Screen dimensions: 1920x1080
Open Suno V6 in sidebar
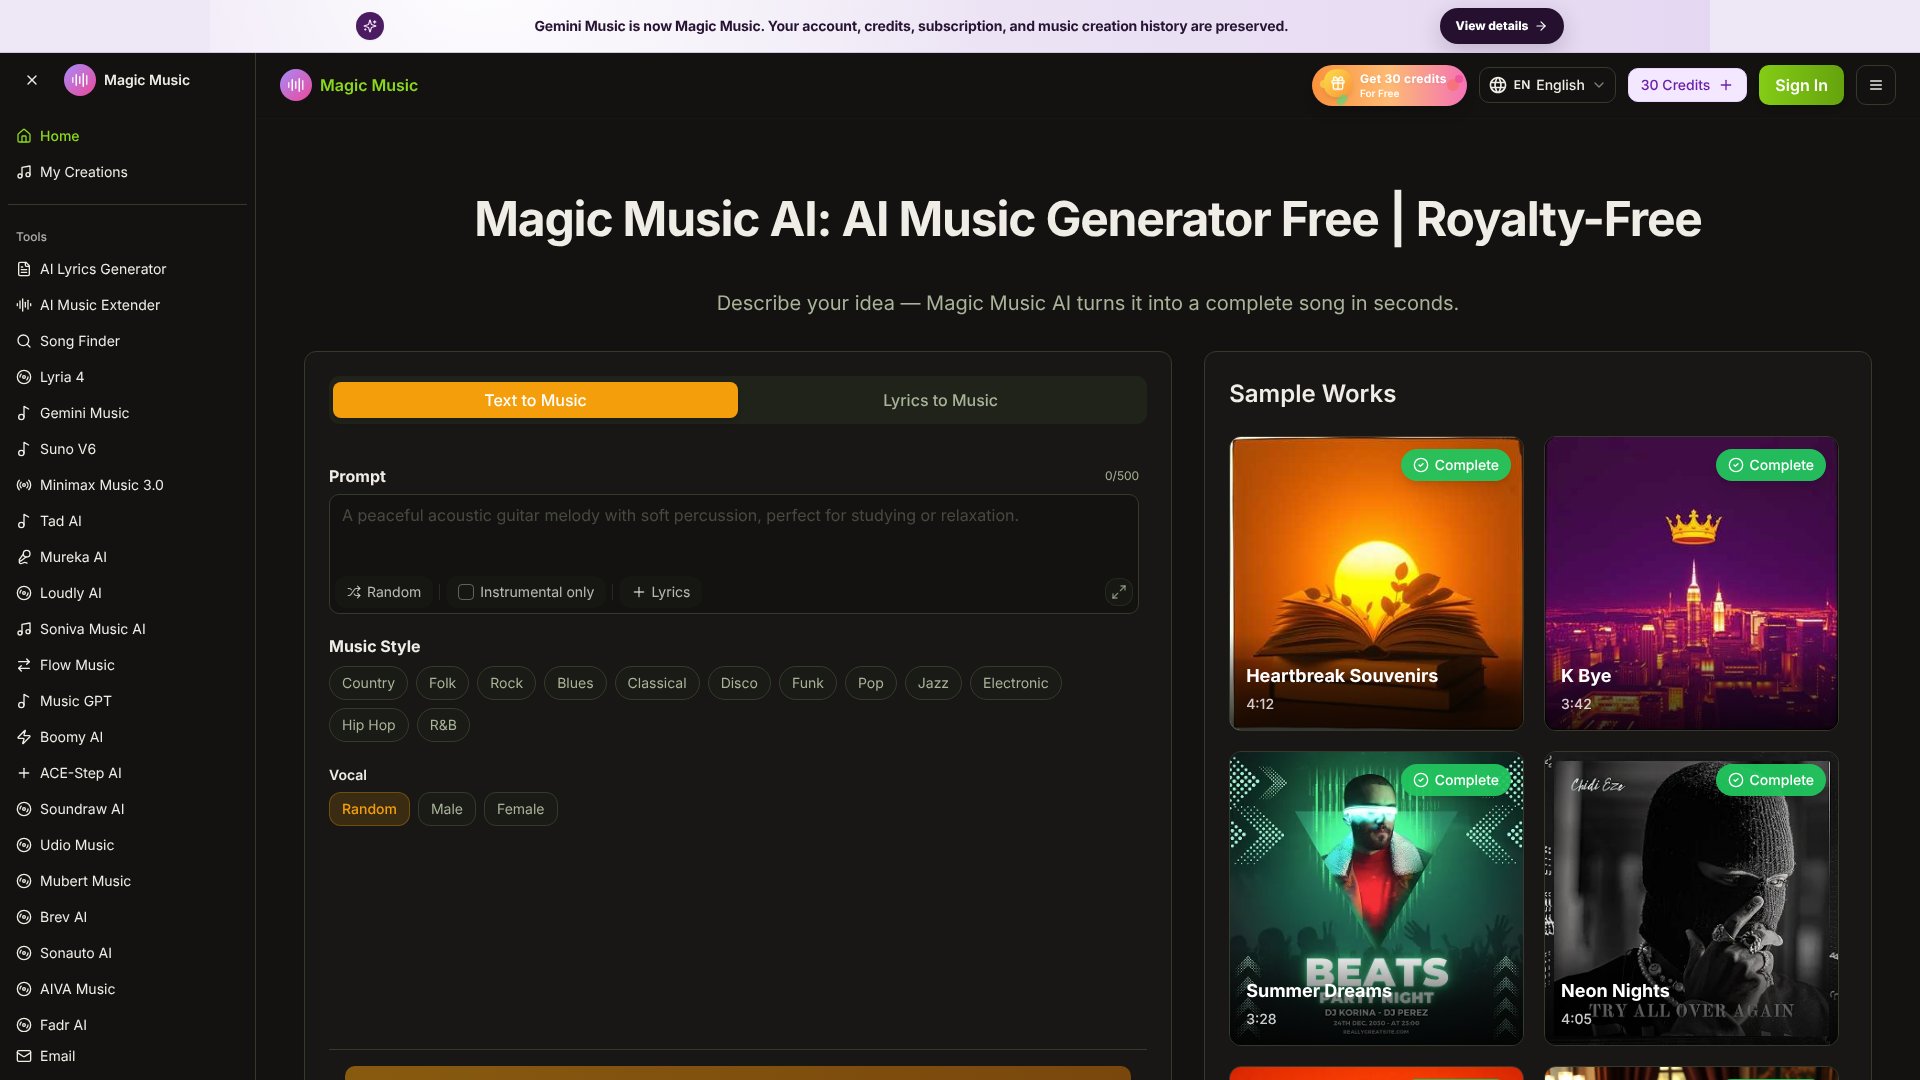(127, 449)
